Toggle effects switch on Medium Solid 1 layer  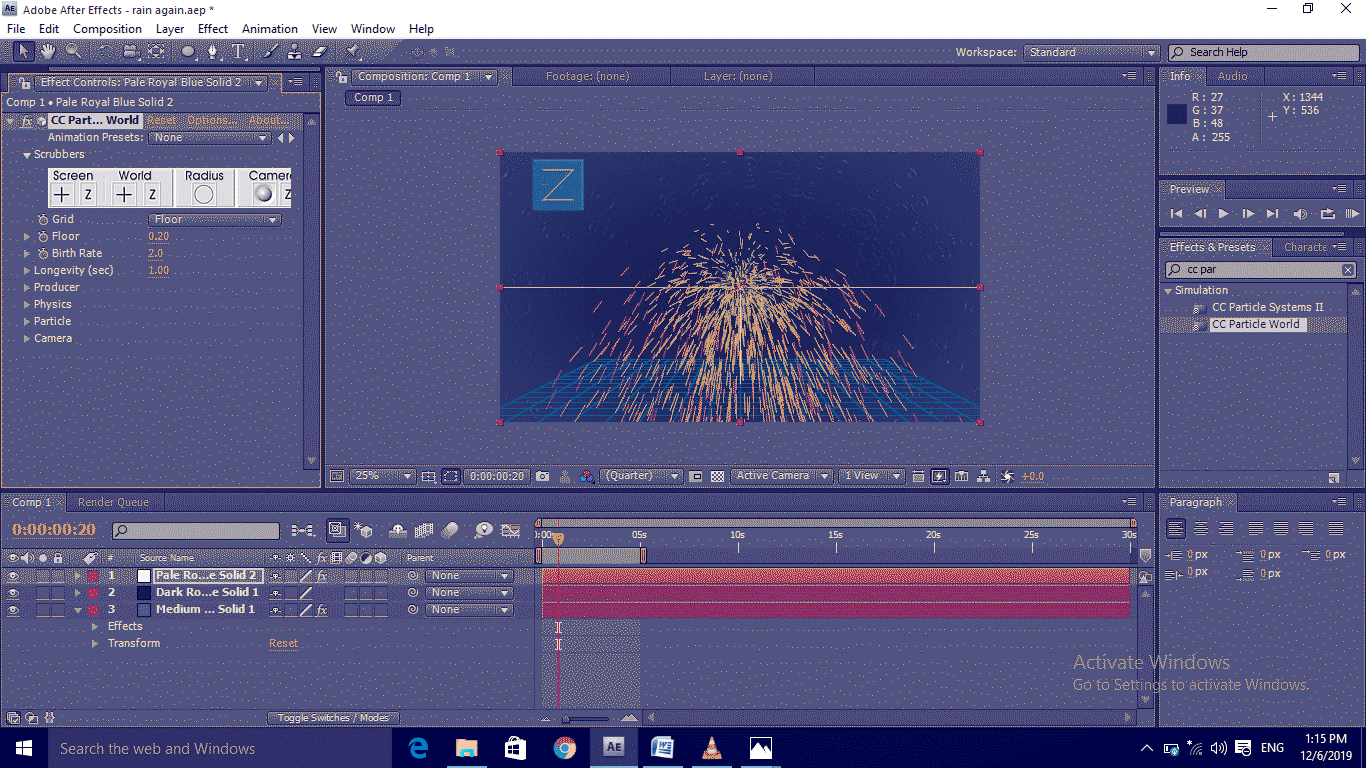[x=322, y=610]
